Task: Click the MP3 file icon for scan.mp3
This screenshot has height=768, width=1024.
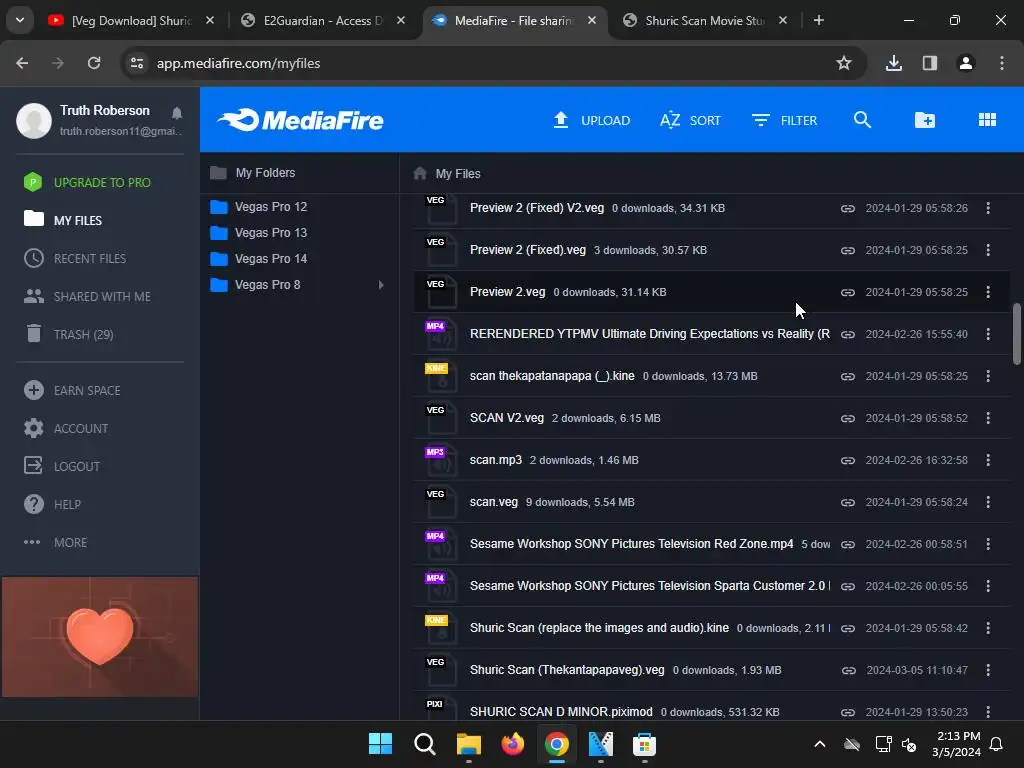Action: point(440,460)
